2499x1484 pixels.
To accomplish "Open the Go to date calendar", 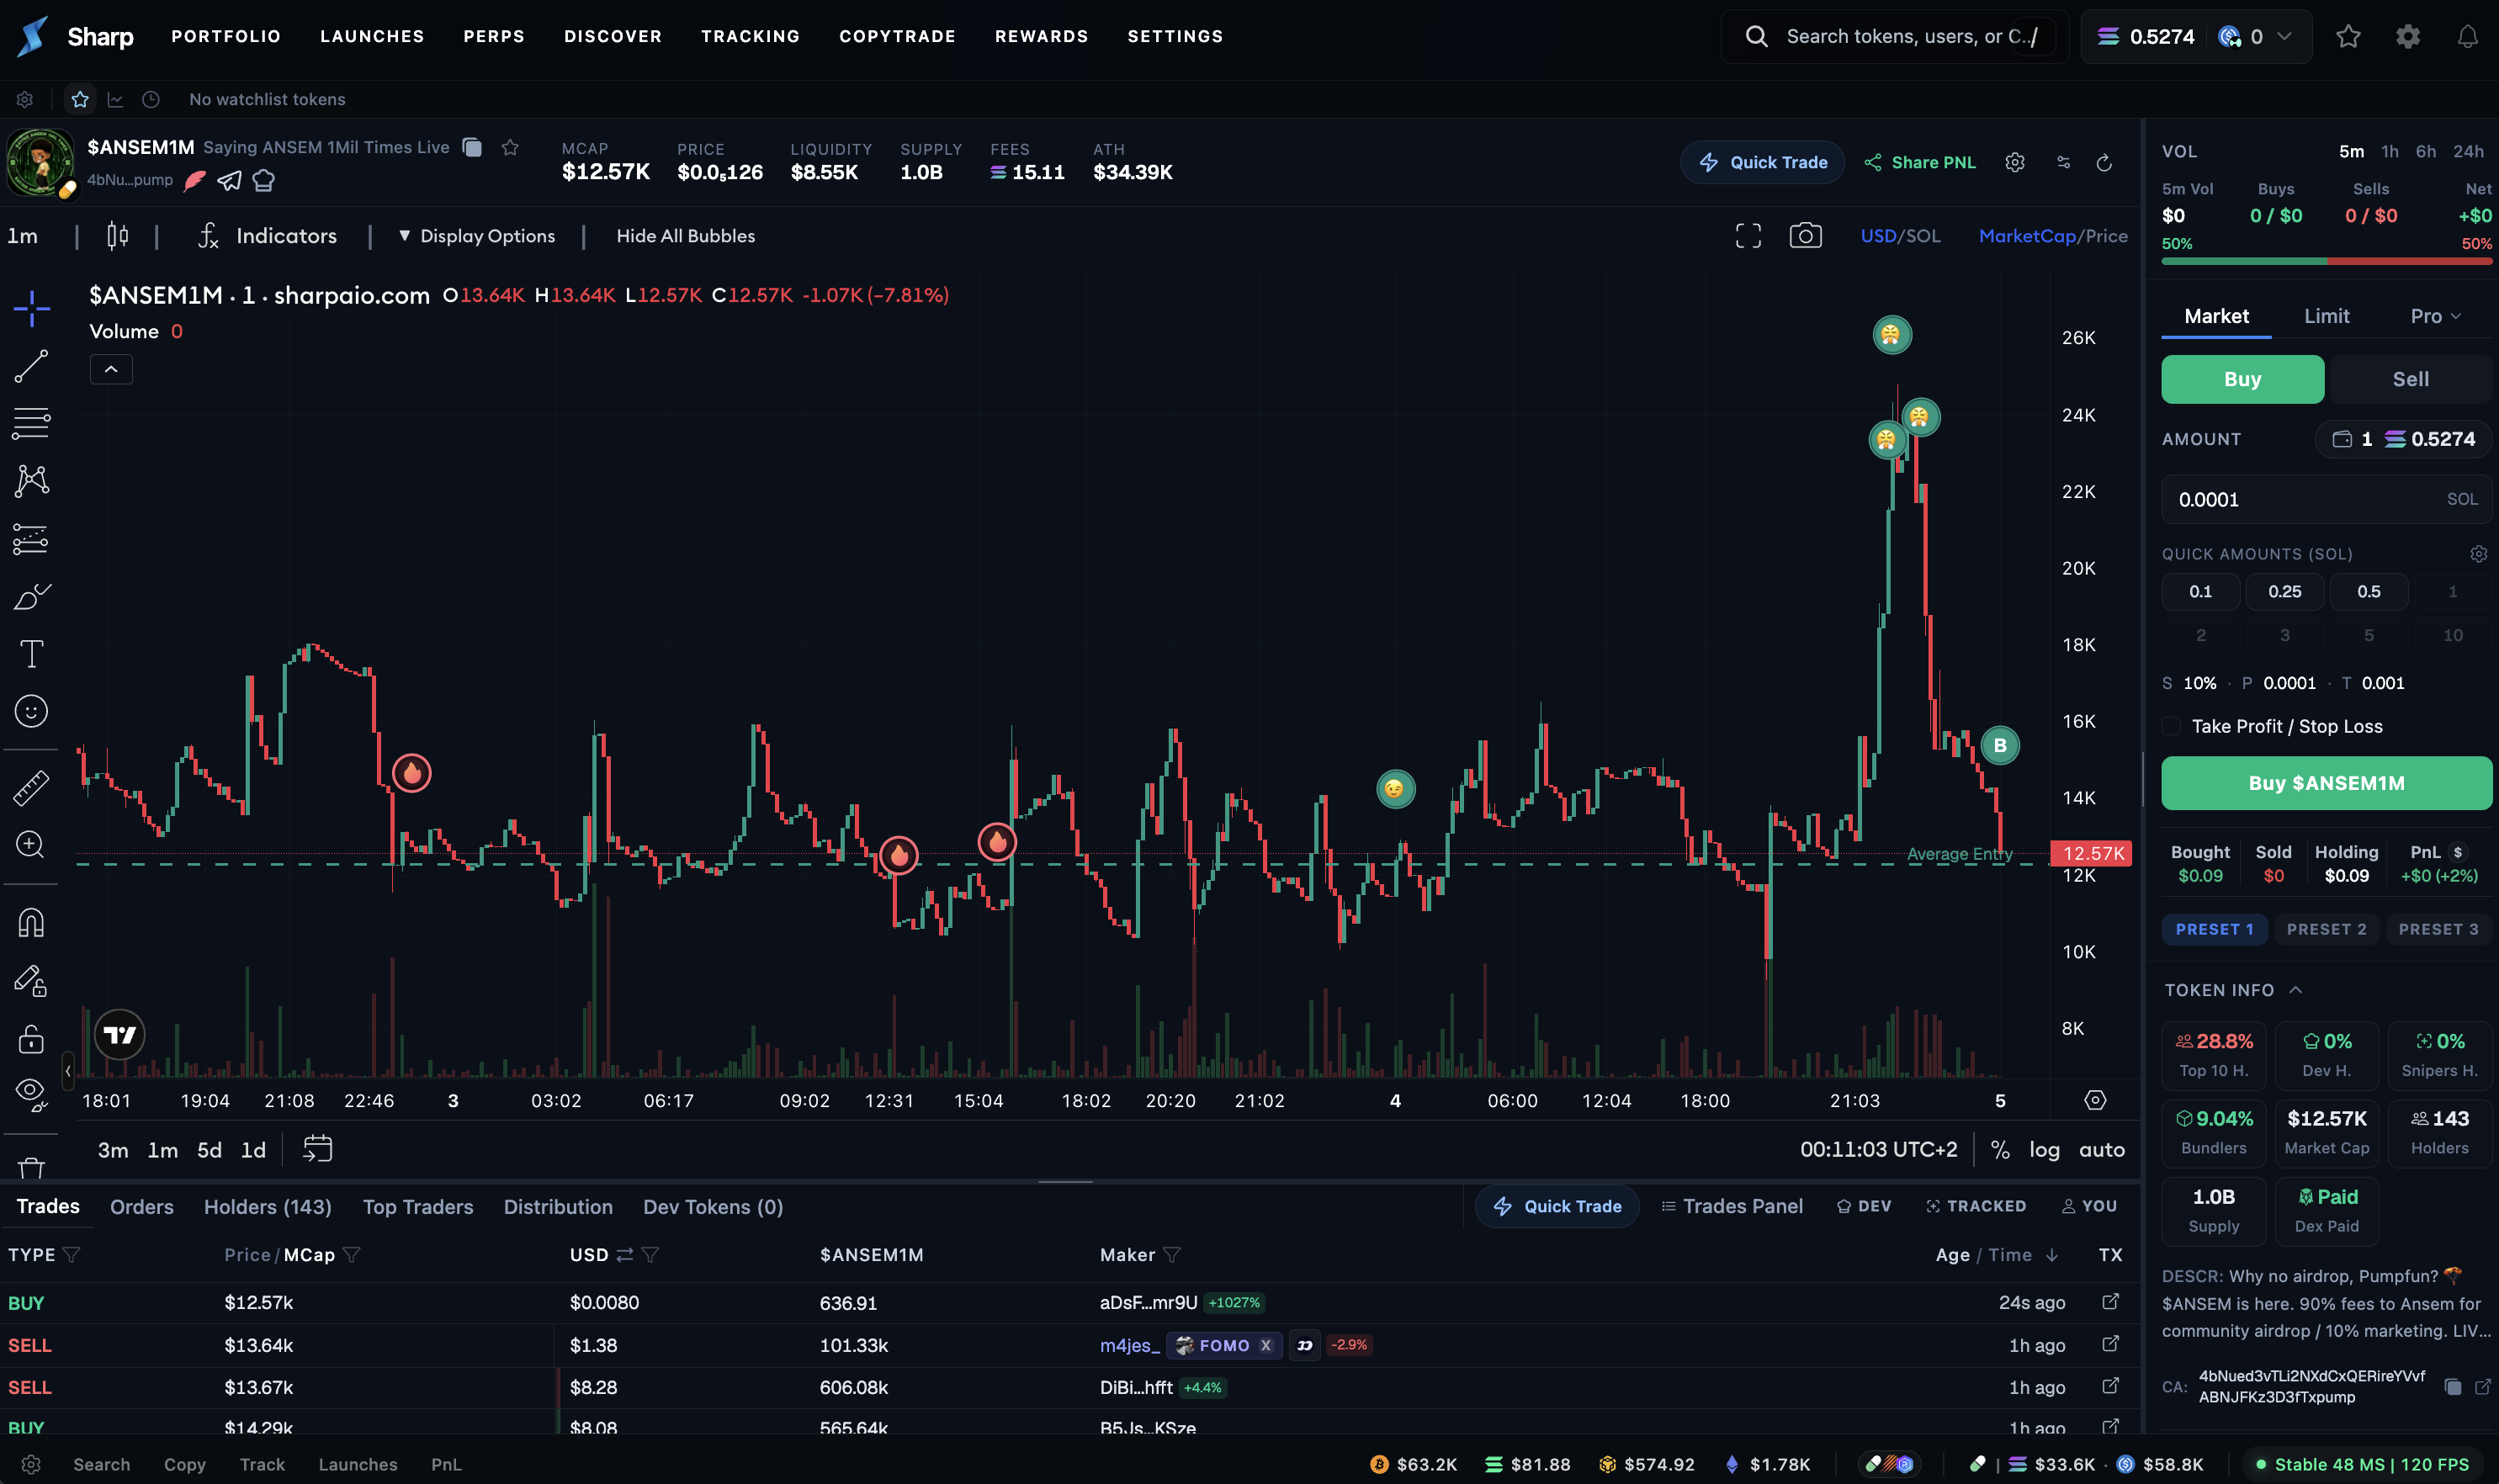I will 317,1149.
